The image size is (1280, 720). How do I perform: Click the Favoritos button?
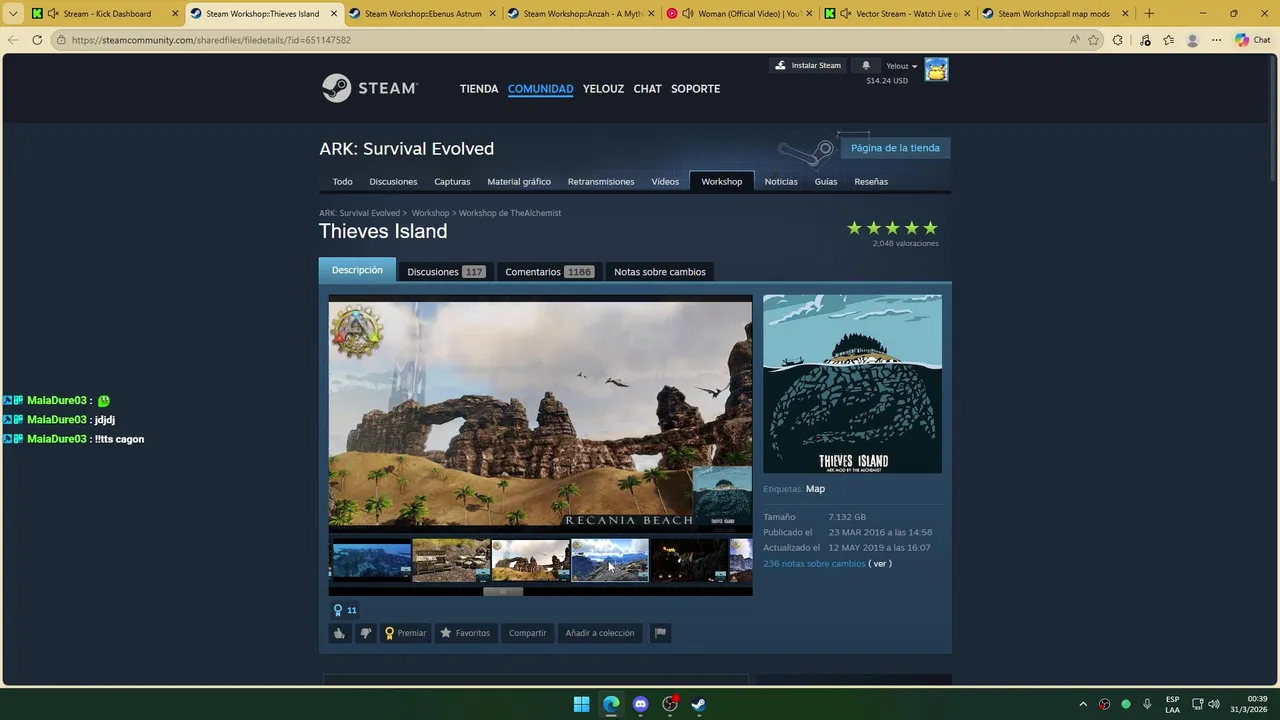click(x=465, y=633)
